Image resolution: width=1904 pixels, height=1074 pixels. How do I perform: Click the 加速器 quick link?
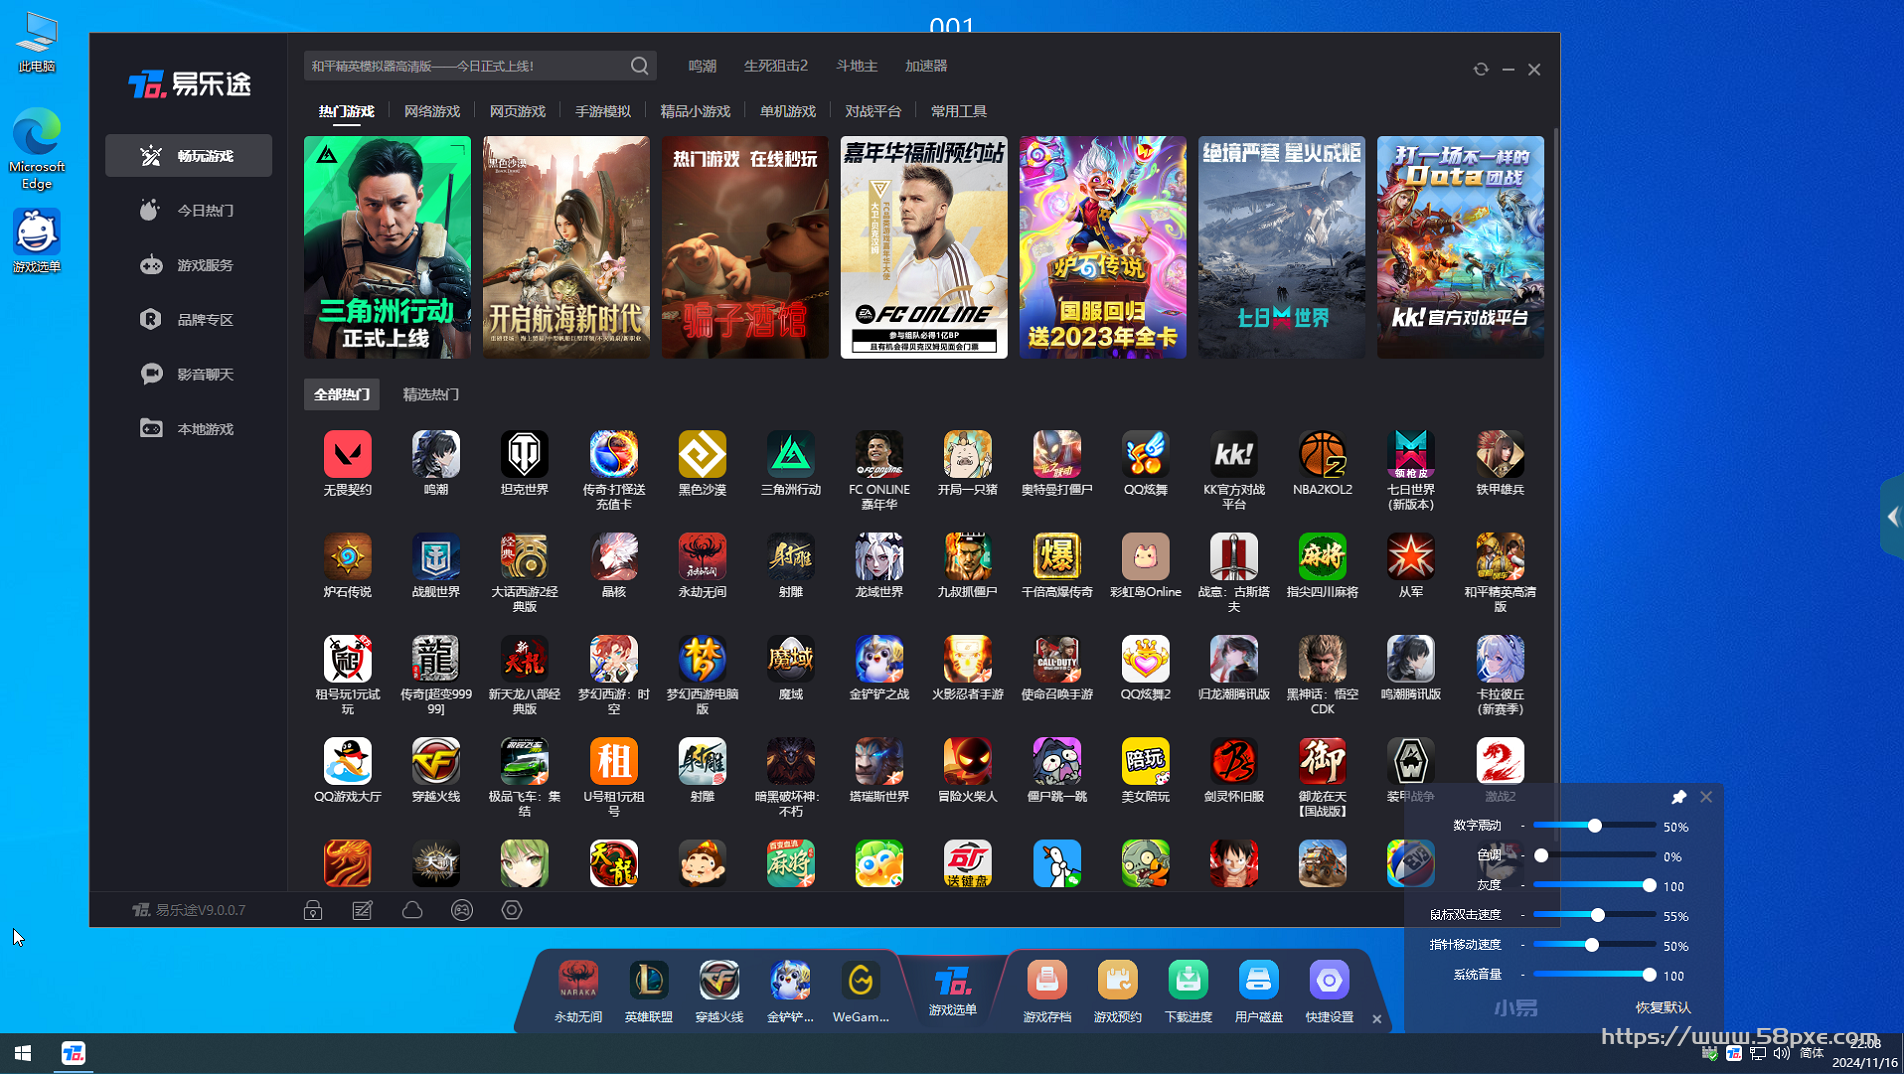926,66
